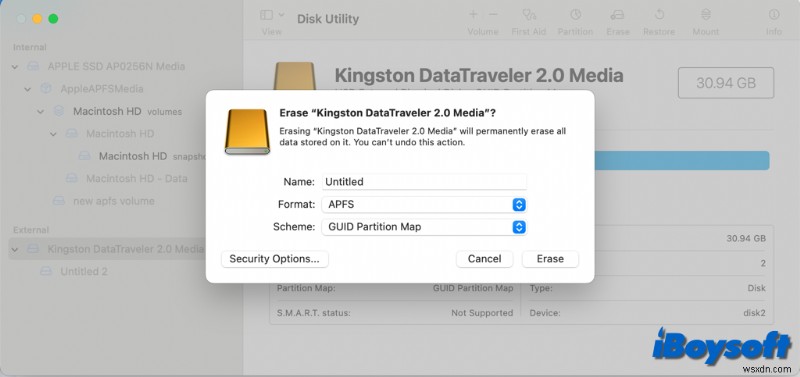Click the blue disk usage bar
The width and height of the screenshot is (800, 377).
682,160
